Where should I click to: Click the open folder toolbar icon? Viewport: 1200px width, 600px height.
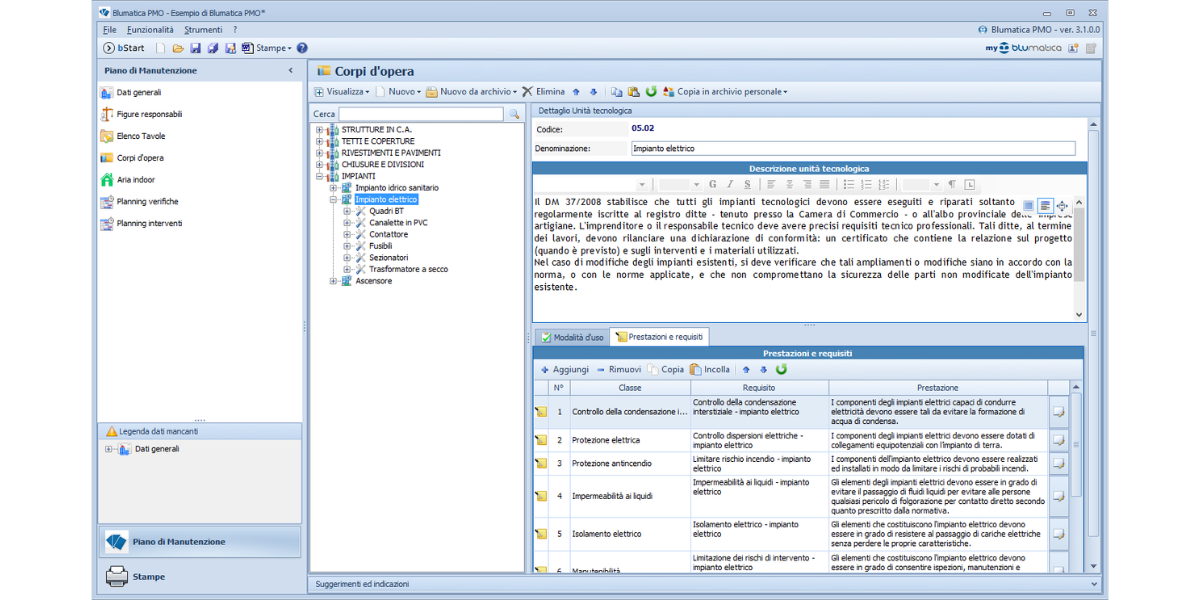(x=178, y=48)
